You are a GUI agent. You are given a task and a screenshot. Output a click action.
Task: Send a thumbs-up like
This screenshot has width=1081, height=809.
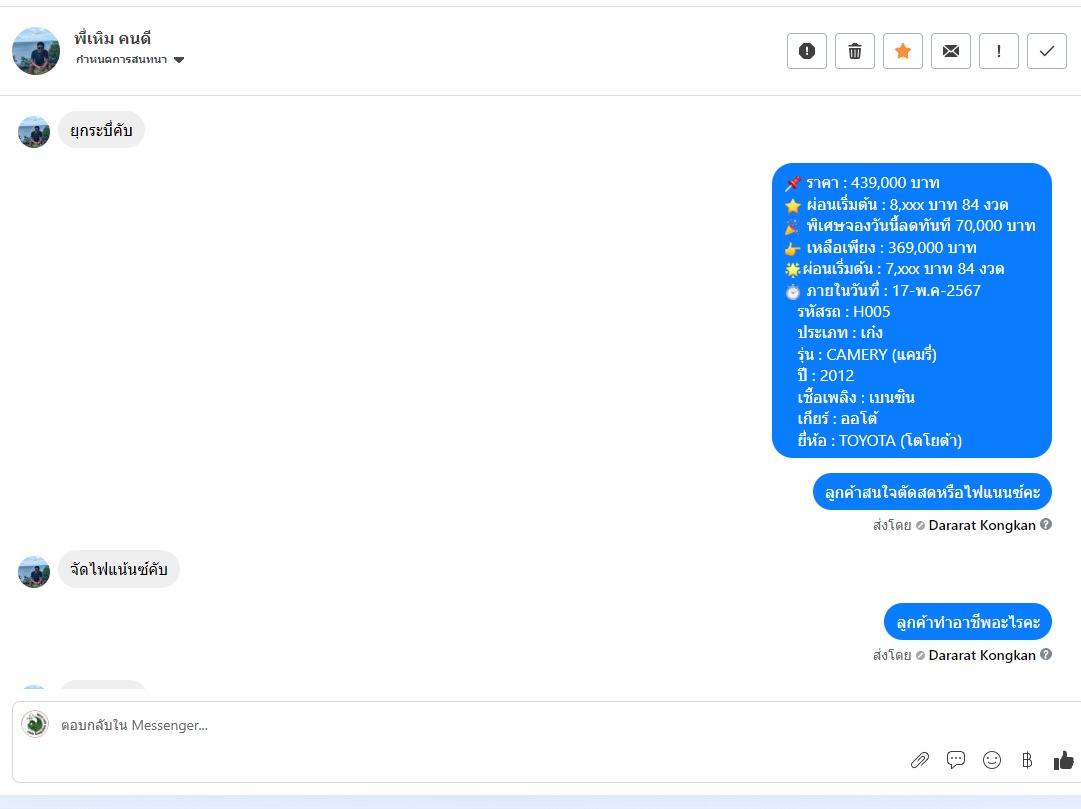pyautogui.click(x=1063, y=760)
